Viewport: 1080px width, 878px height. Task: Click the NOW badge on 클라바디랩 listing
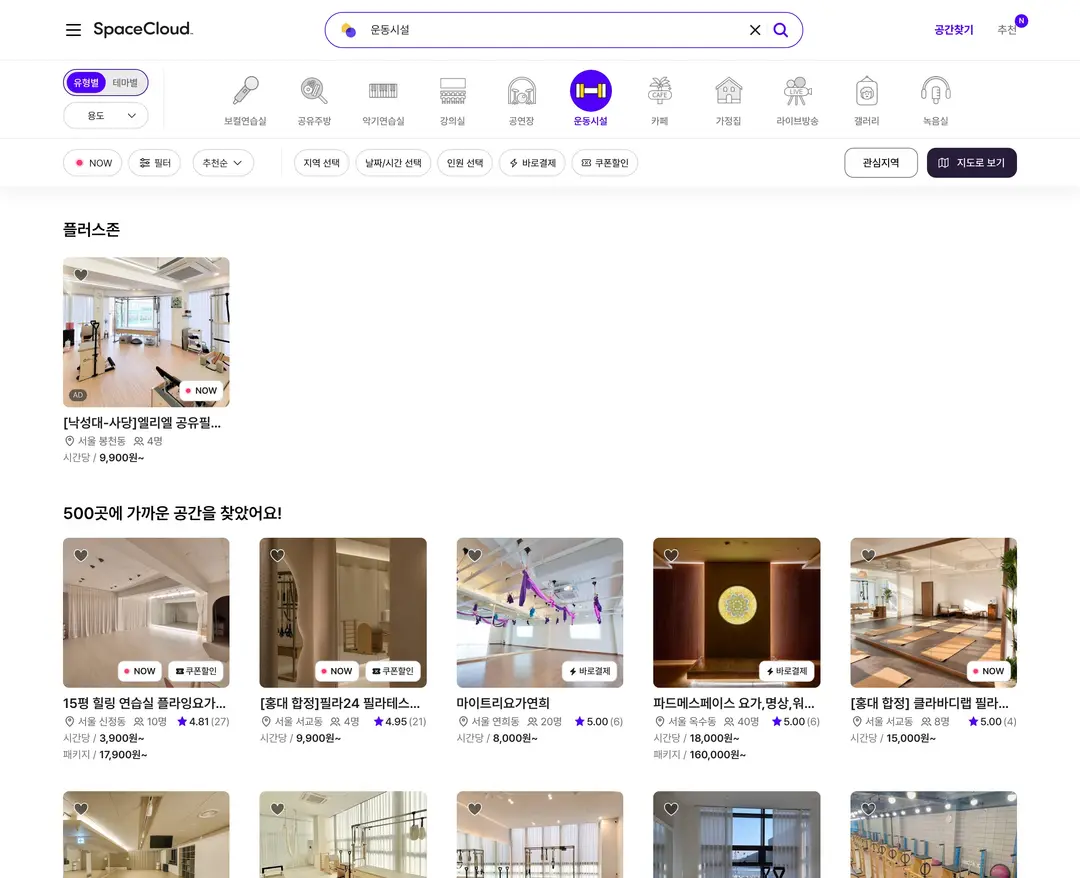tap(988, 671)
